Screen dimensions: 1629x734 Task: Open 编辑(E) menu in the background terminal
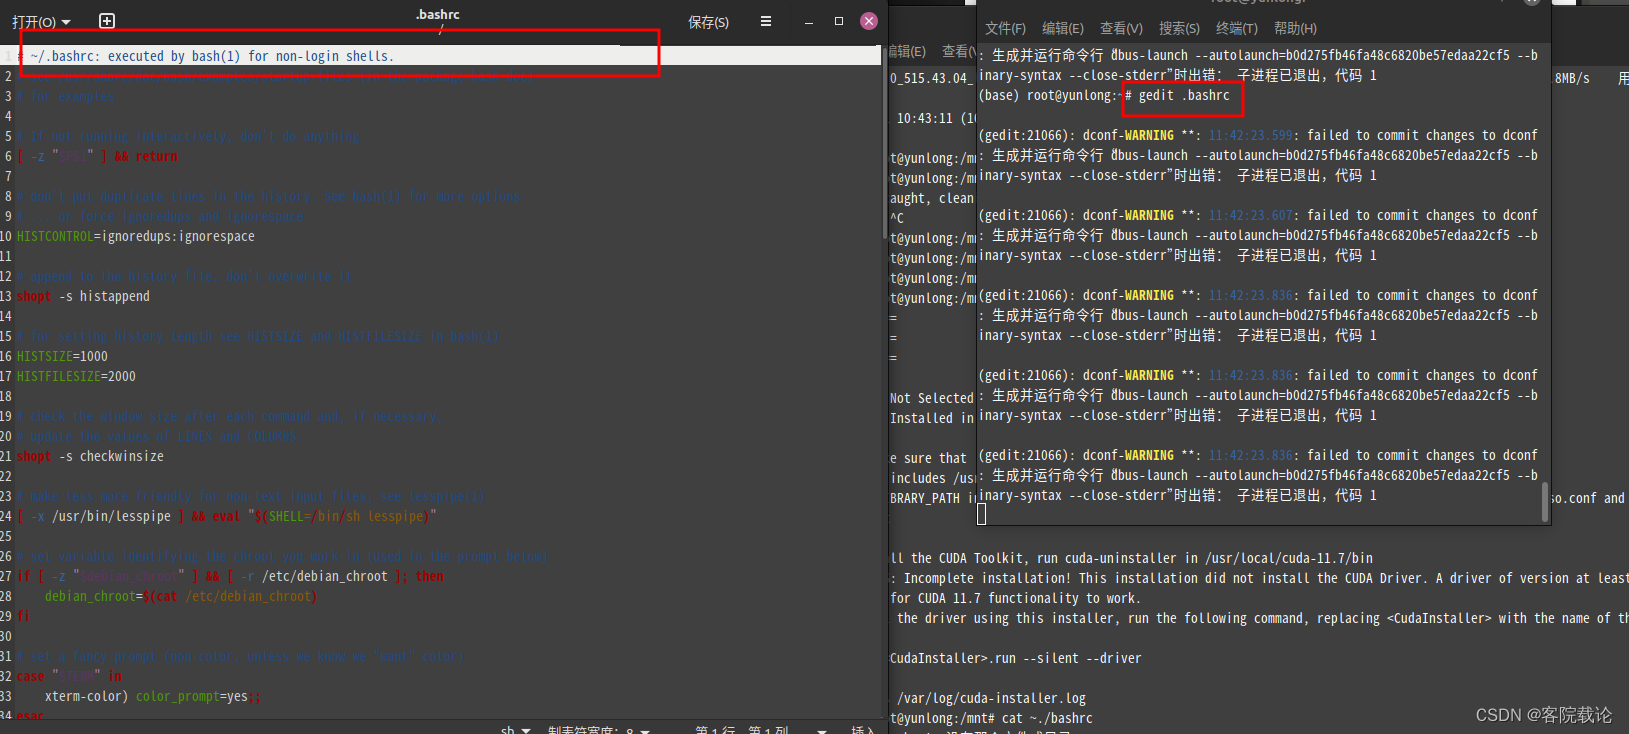tap(908, 51)
